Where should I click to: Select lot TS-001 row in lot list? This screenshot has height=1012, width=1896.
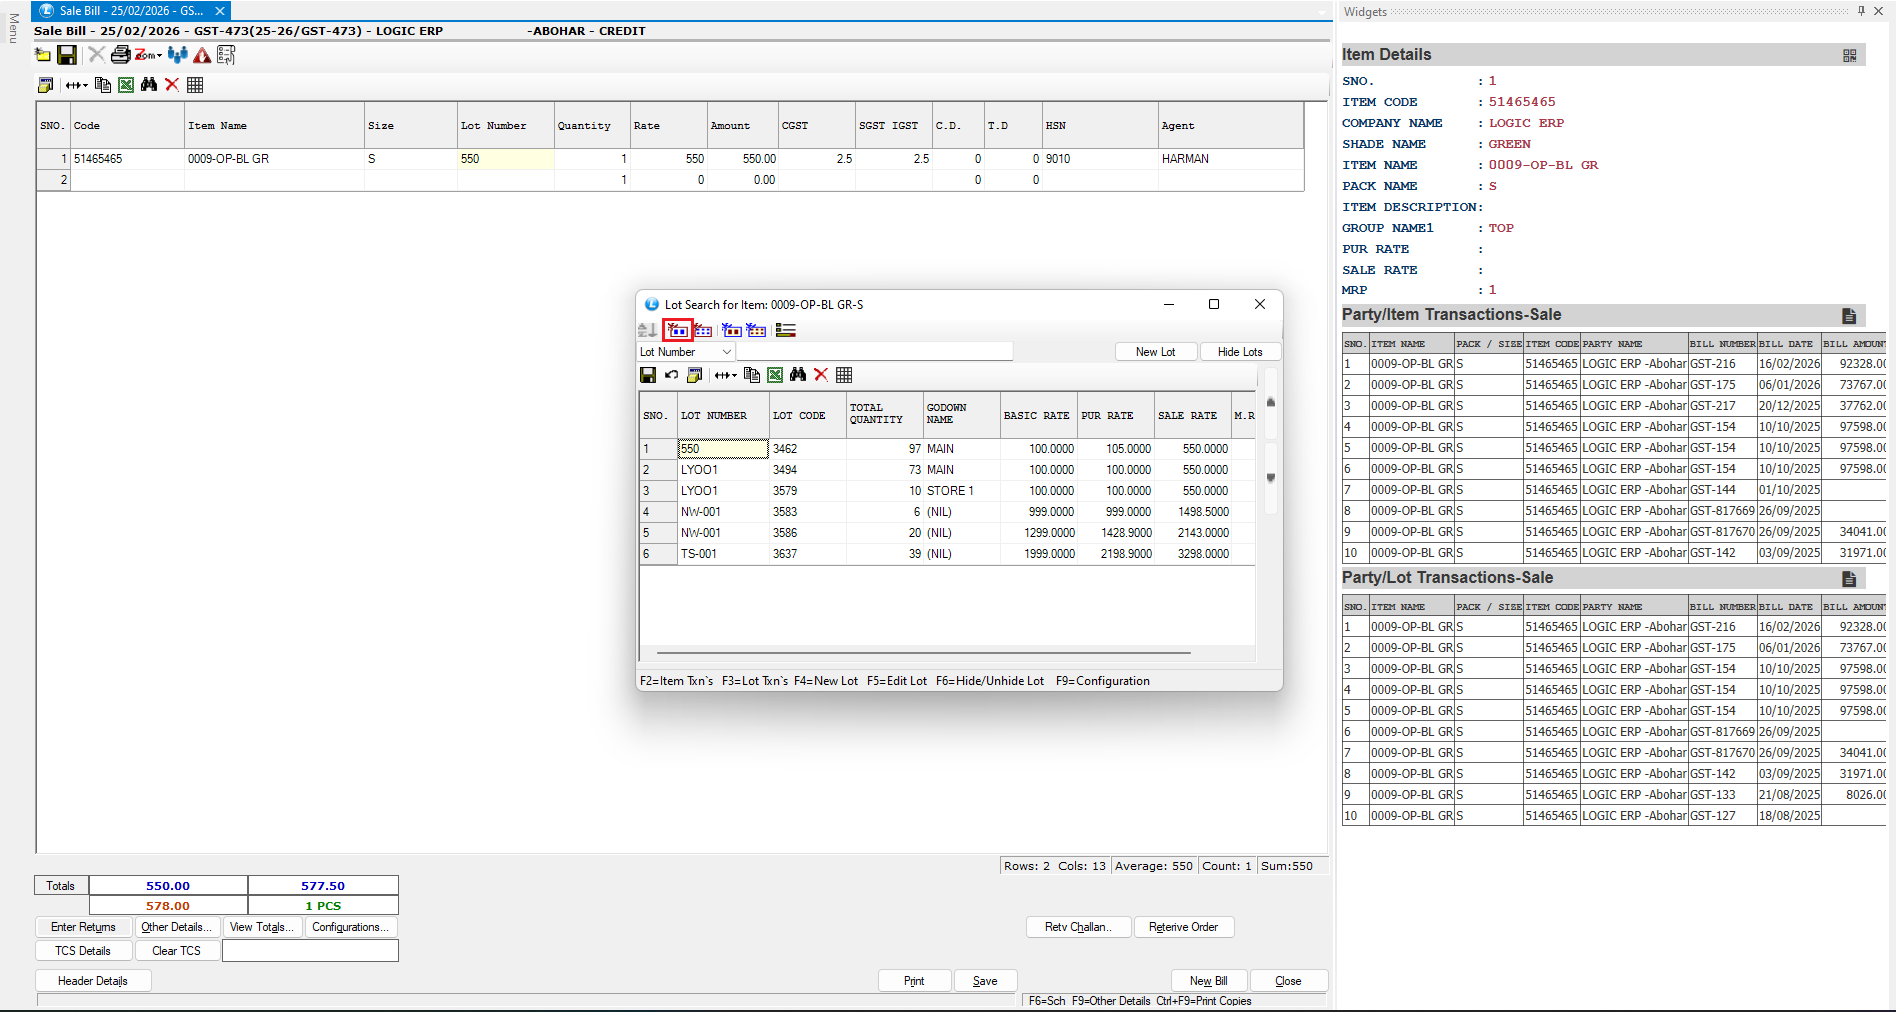coord(699,554)
